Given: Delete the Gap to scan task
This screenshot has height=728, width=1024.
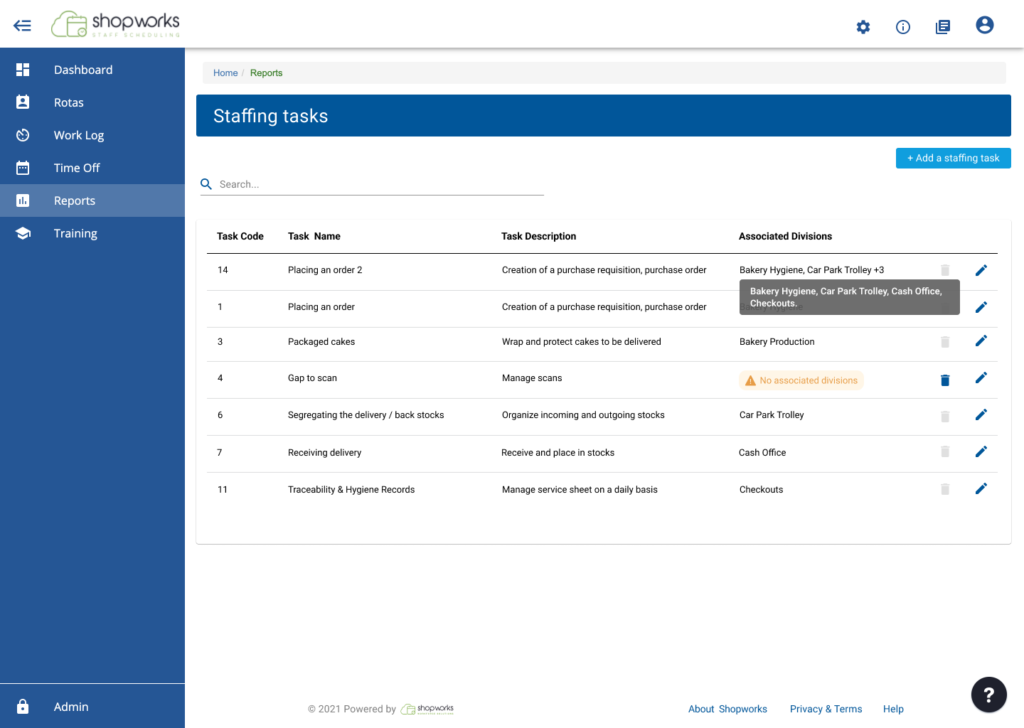Looking at the screenshot, I should point(945,380).
